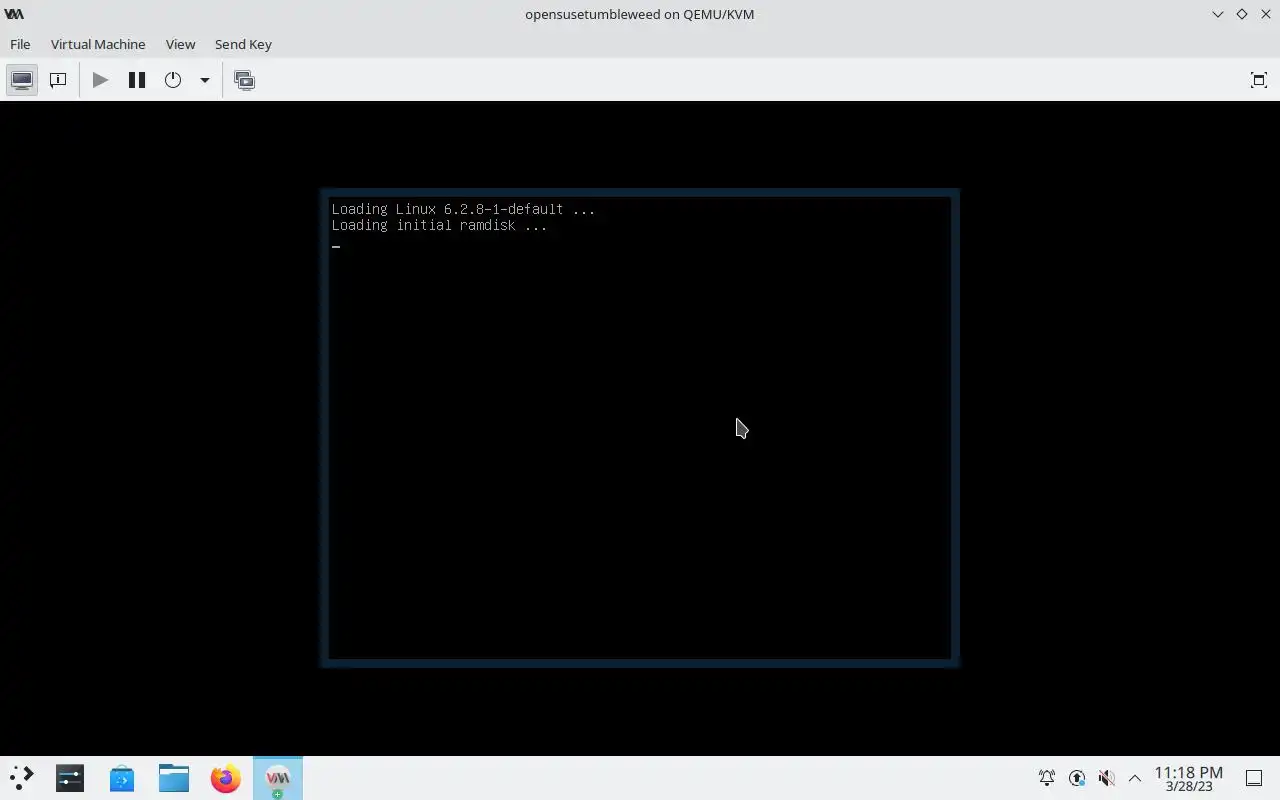Open Discover software center from taskbar
The image size is (1280, 800).
(x=122, y=778)
